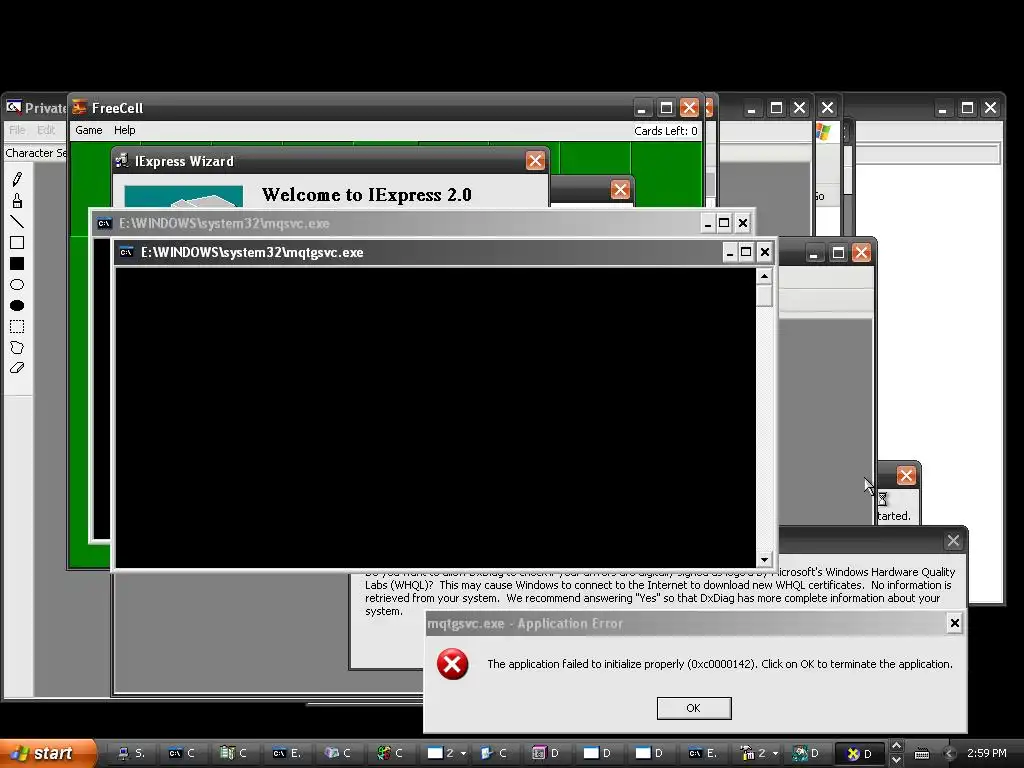Click the red error icon in Application Error
The width and height of the screenshot is (1024, 768).
[x=452, y=664]
